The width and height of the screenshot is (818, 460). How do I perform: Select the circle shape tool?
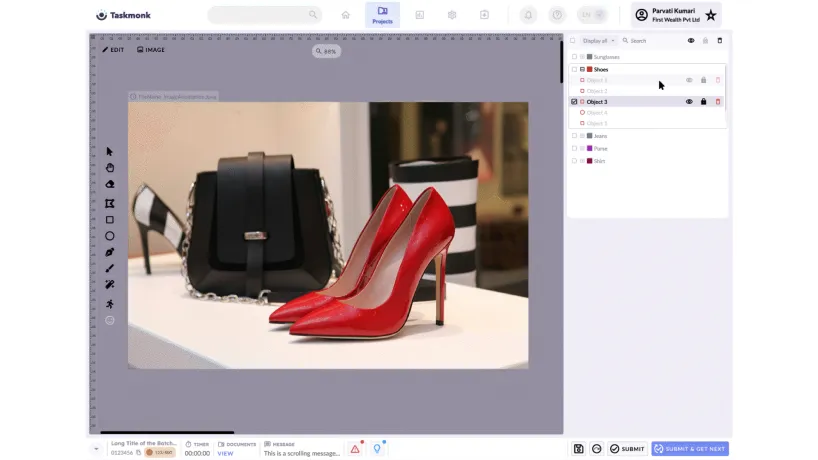[x=110, y=236]
